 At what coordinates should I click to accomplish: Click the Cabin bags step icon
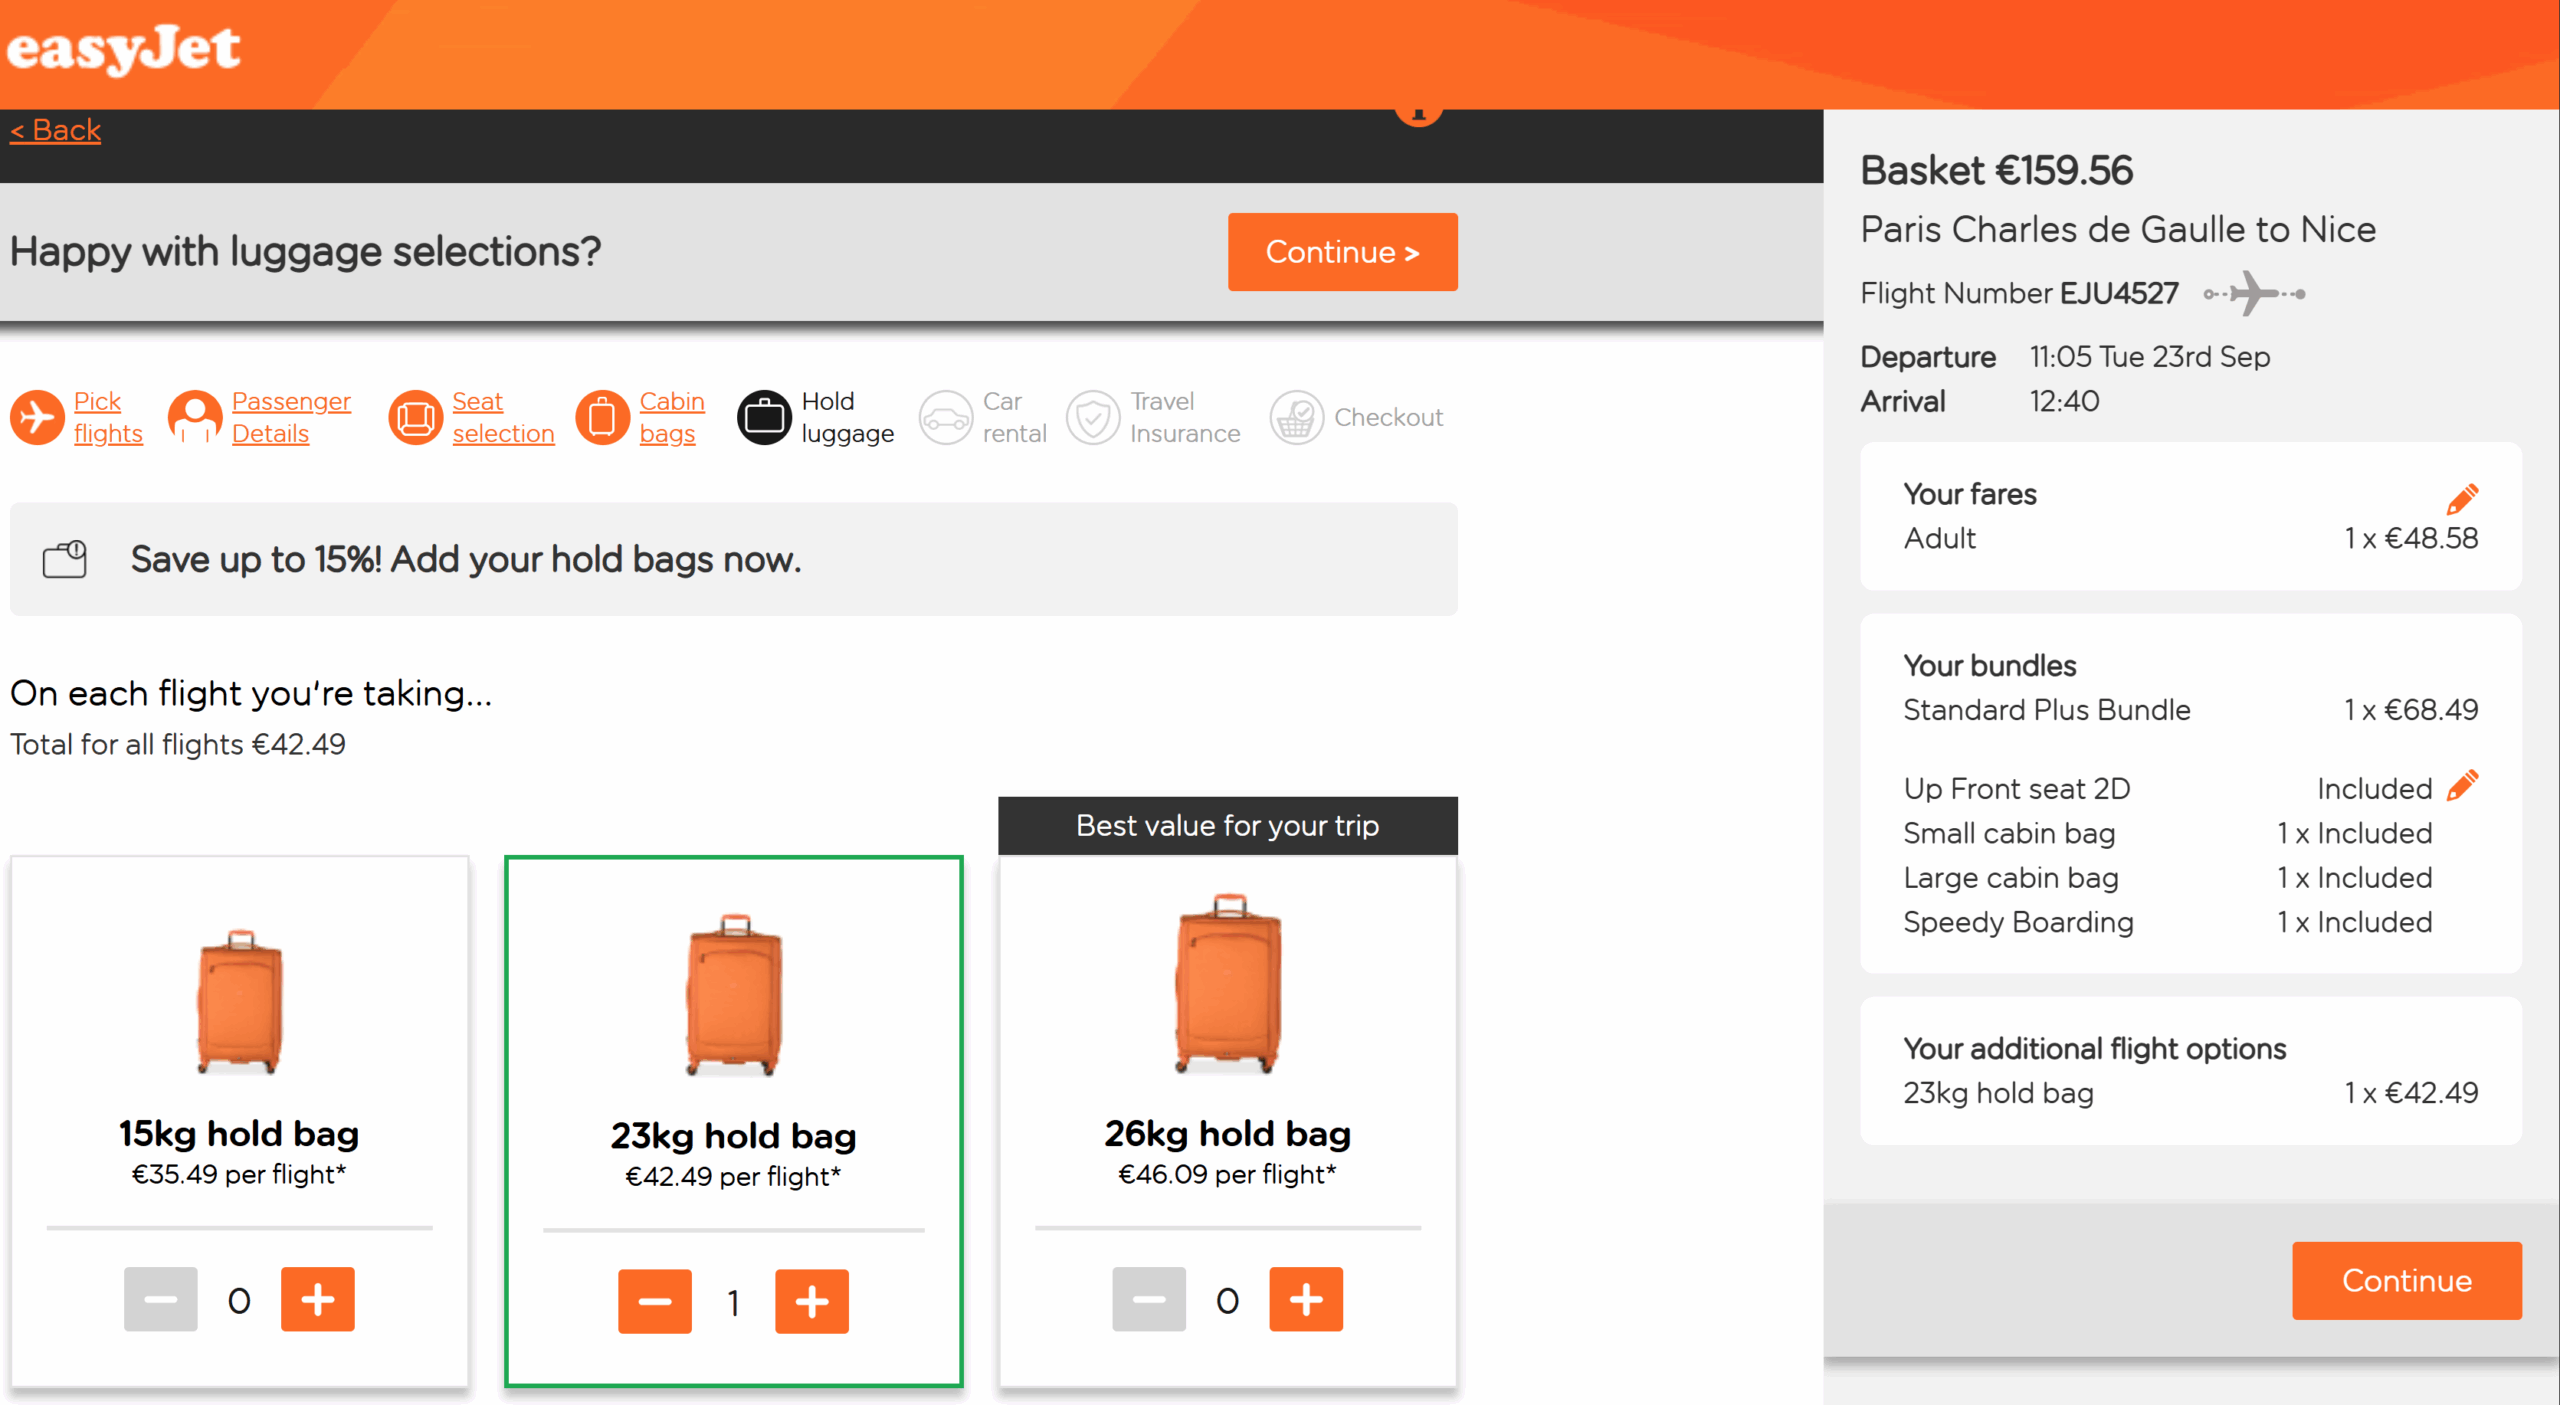click(602, 417)
